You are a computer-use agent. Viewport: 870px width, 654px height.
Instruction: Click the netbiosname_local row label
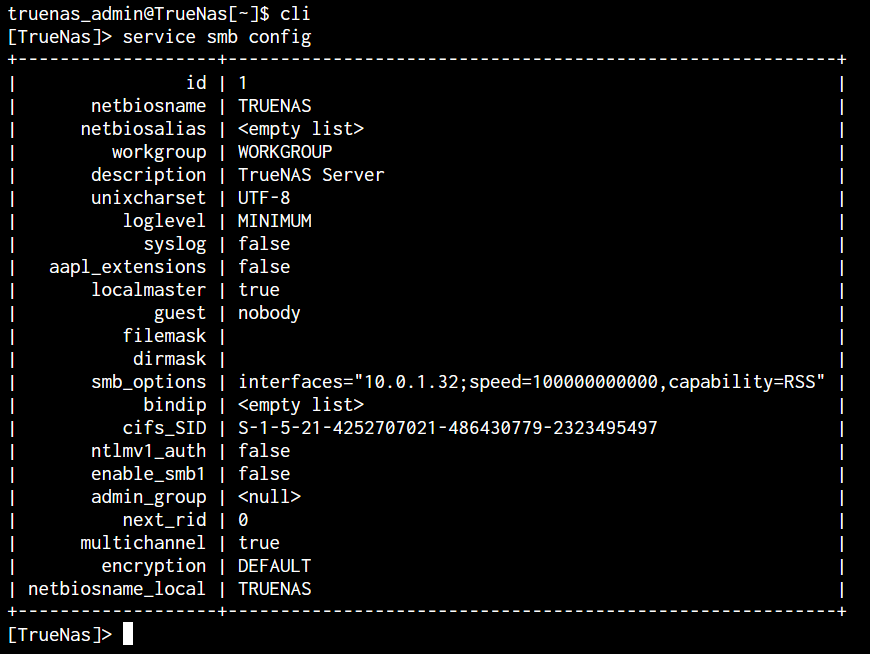coord(117,589)
